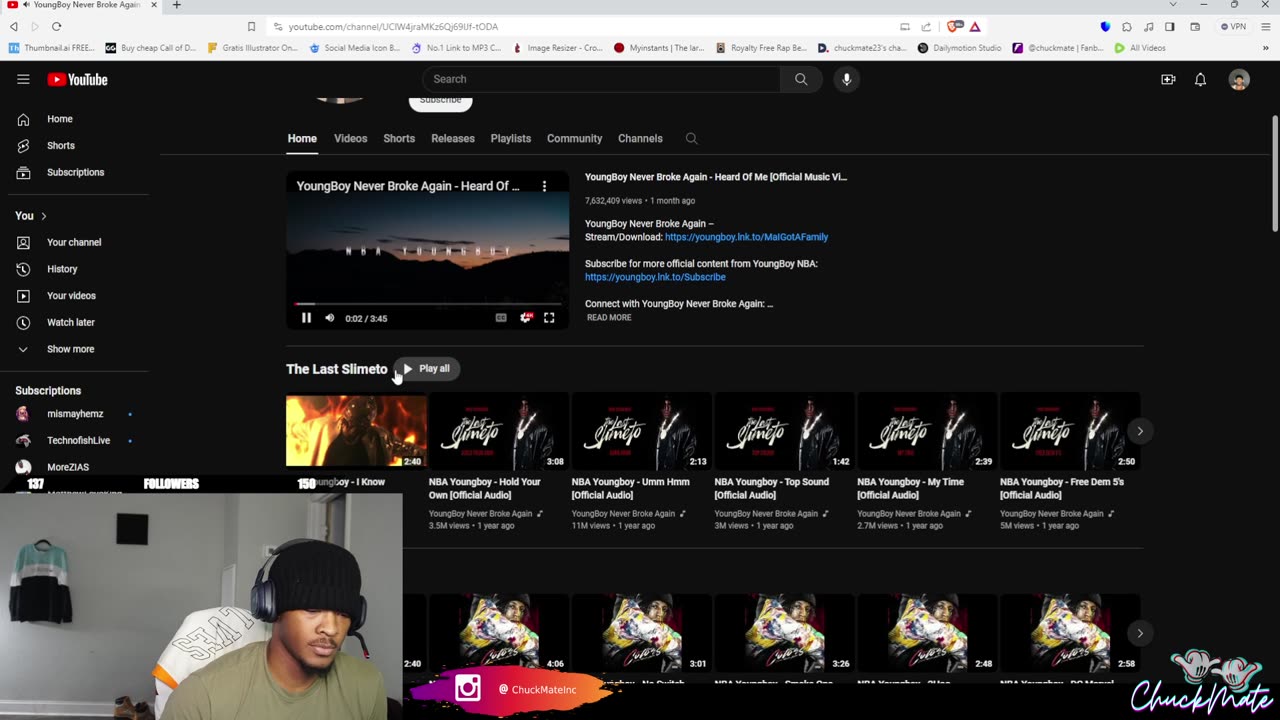
Task: Open Brave Rewards triangle icon
Action: pos(974,27)
